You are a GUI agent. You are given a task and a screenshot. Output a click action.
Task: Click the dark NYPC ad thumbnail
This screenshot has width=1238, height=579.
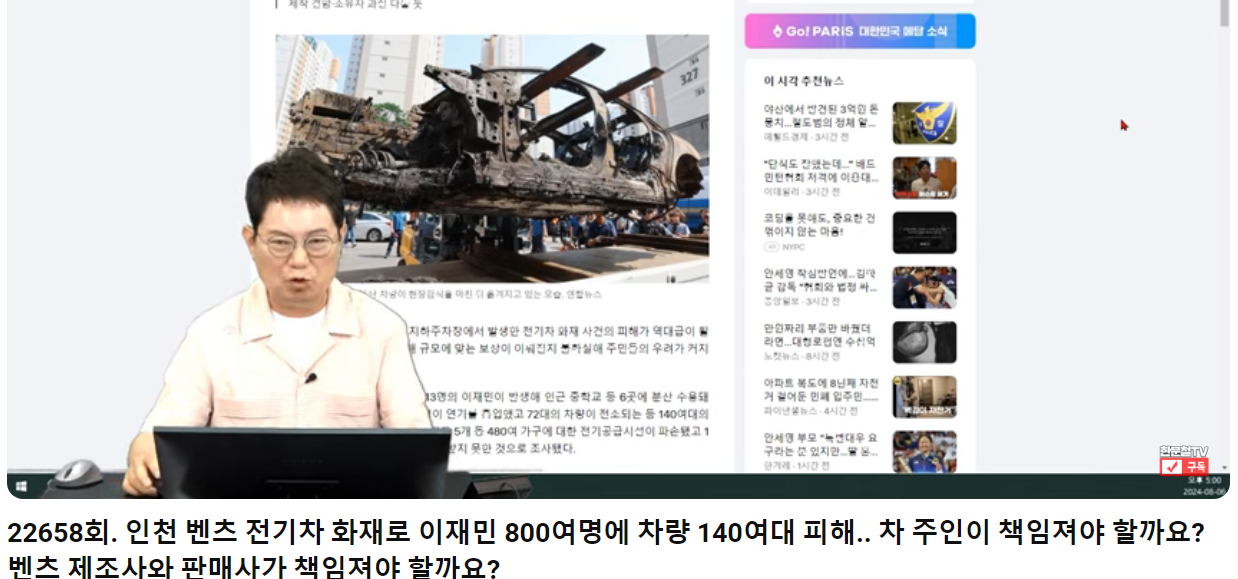coord(924,233)
